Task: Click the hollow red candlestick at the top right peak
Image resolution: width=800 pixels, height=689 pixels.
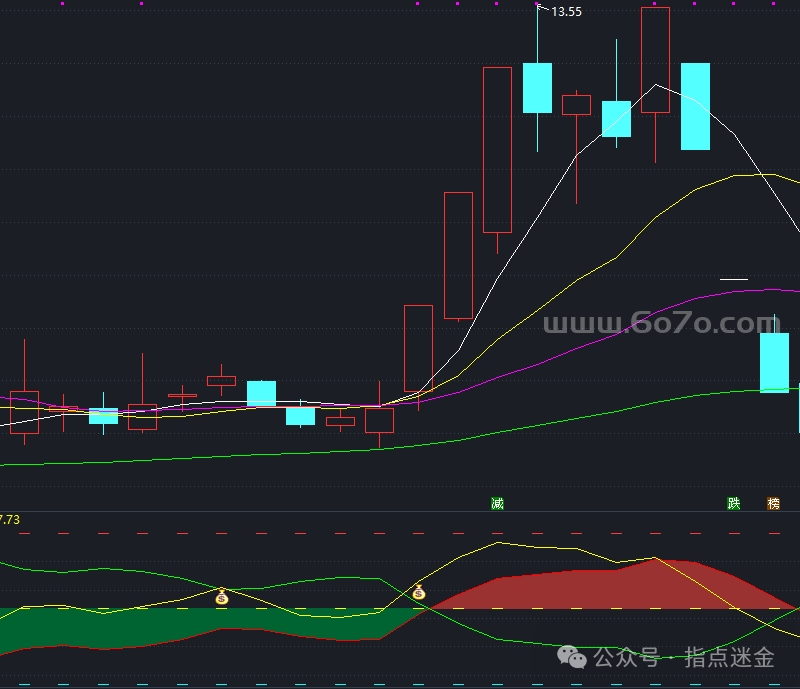Action: (655, 60)
